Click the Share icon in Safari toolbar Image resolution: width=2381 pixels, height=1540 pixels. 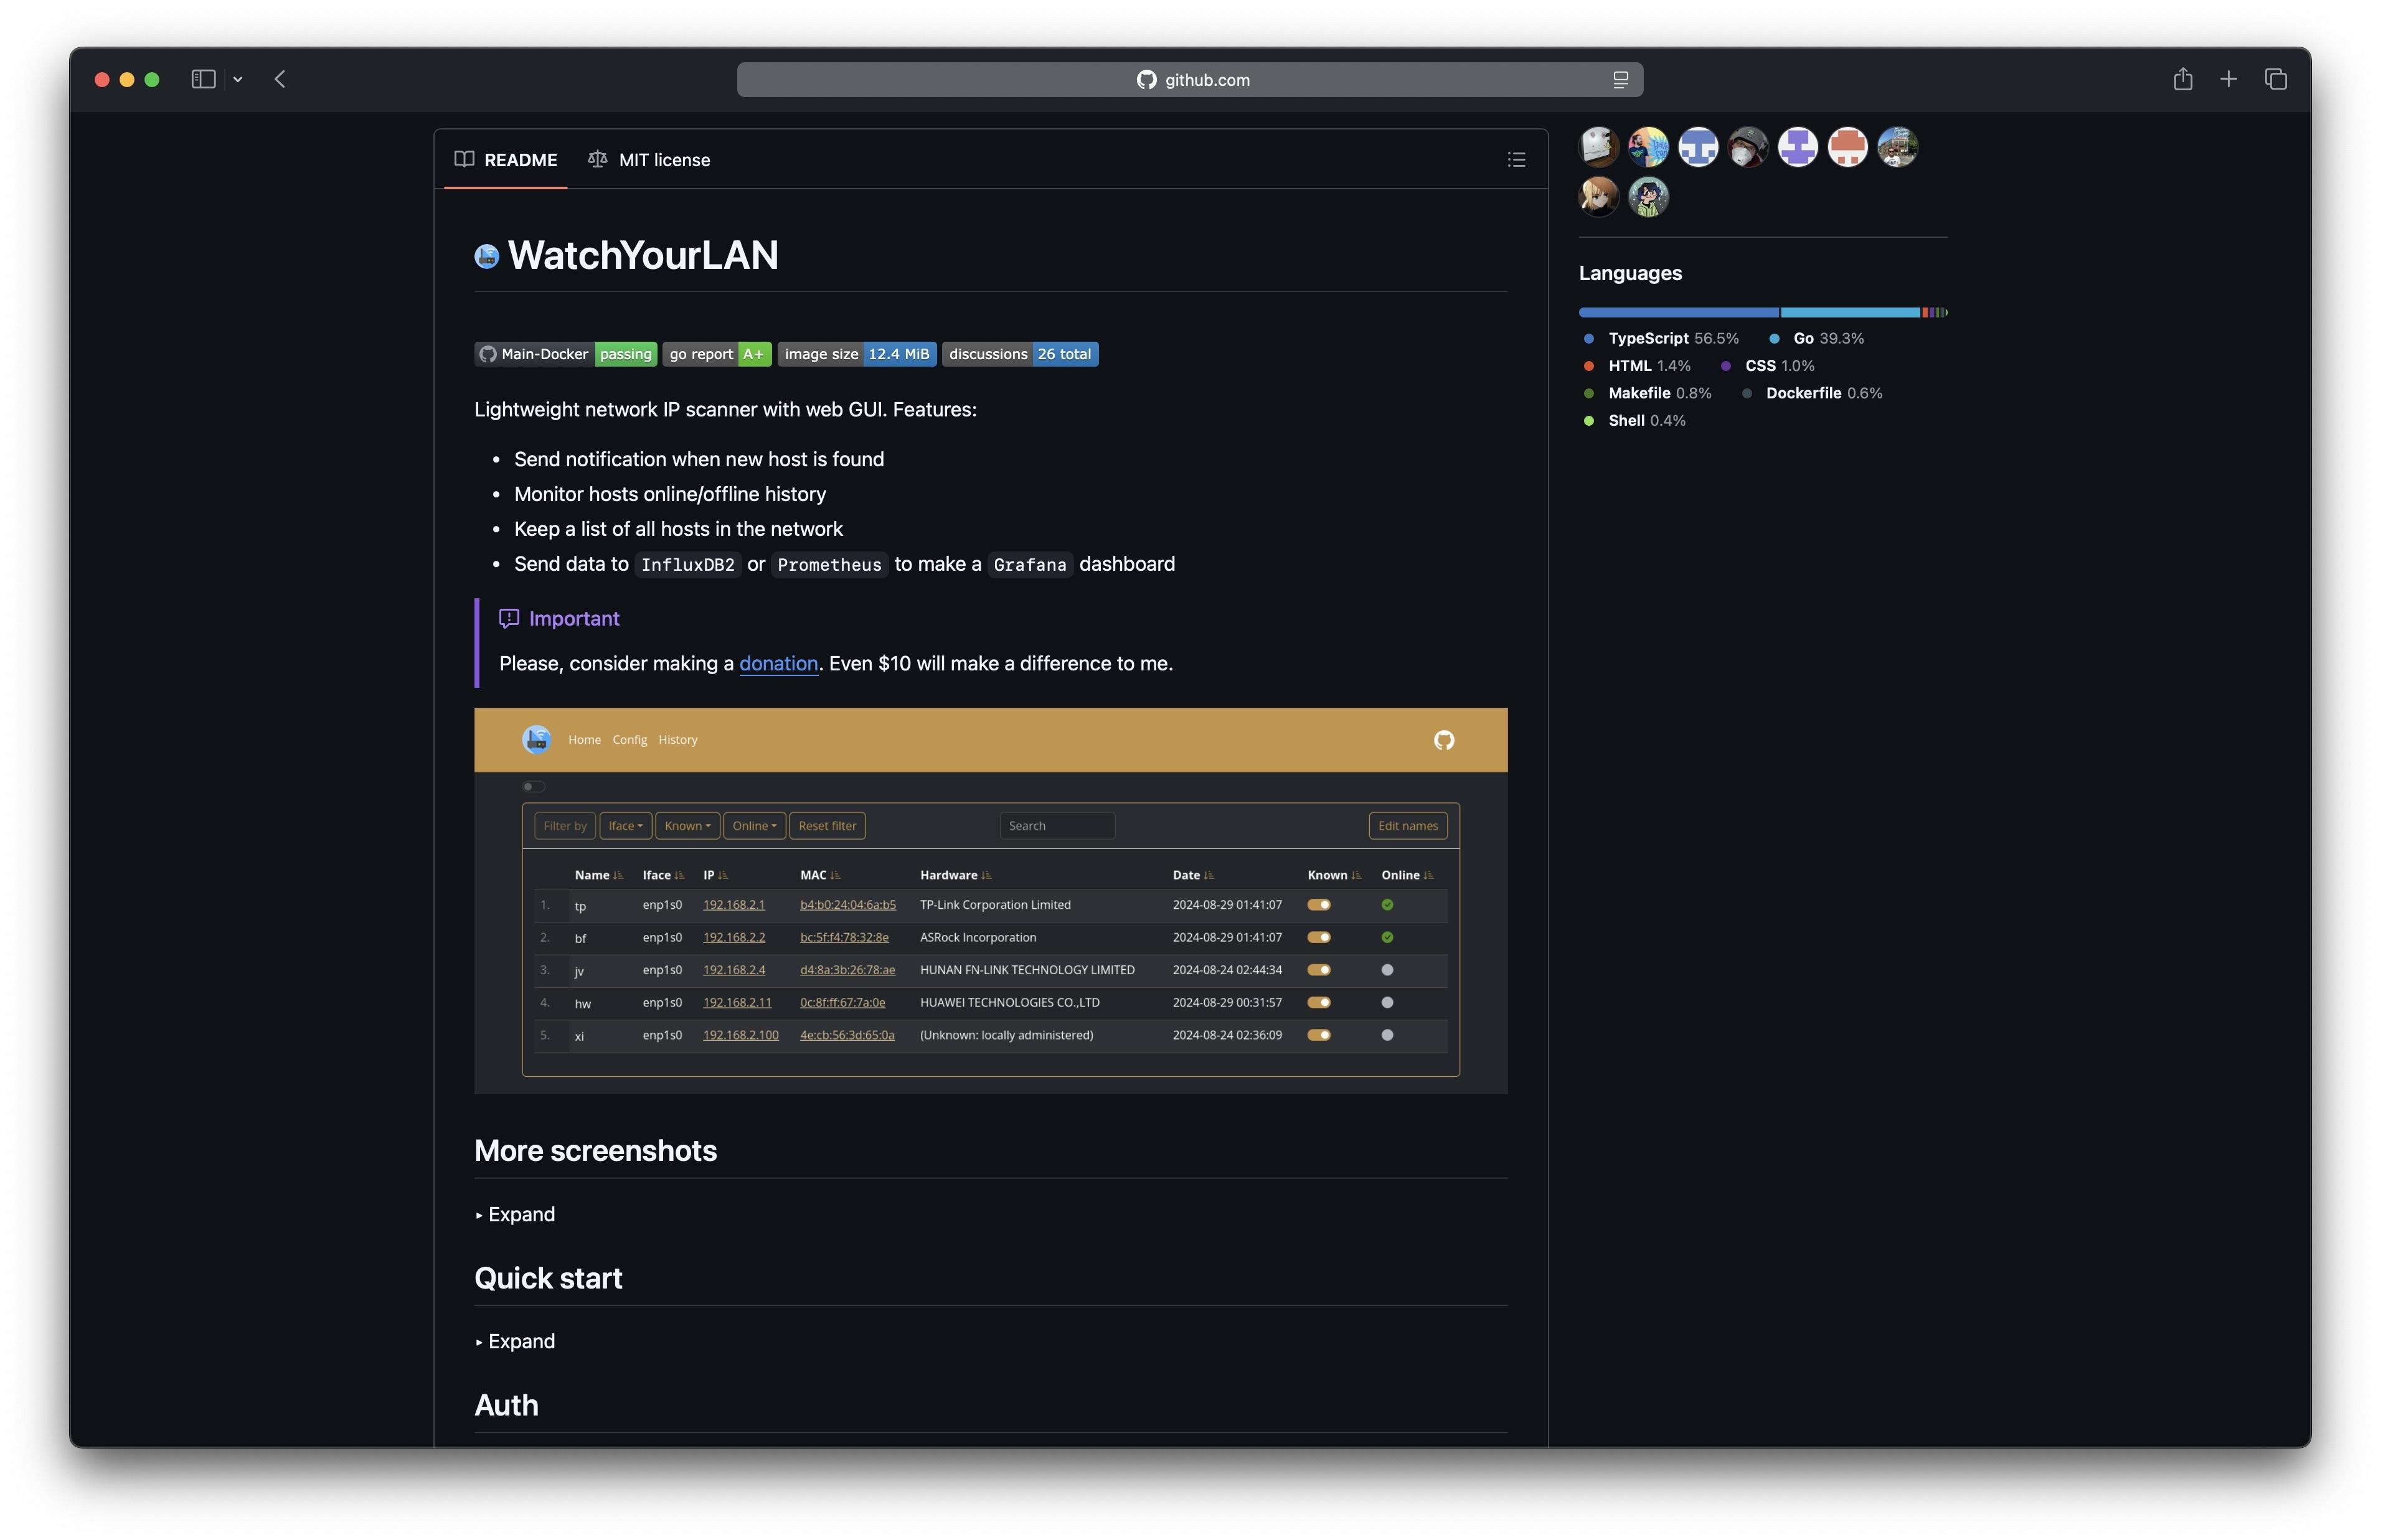coord(2182,79)
